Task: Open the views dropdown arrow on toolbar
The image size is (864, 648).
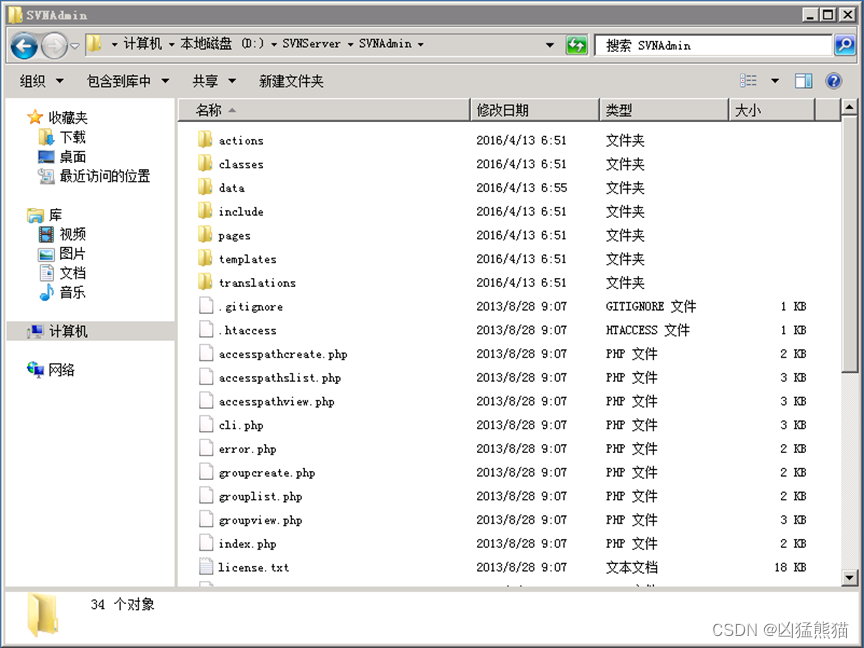Action: [x=775, y=80]
